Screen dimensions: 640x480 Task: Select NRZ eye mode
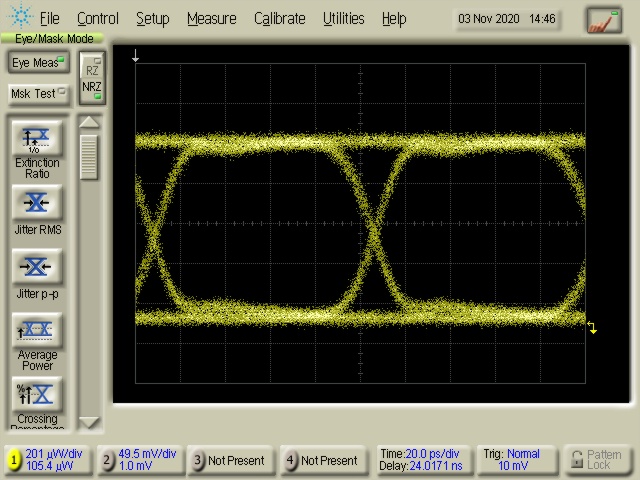(x=92, y=87)
